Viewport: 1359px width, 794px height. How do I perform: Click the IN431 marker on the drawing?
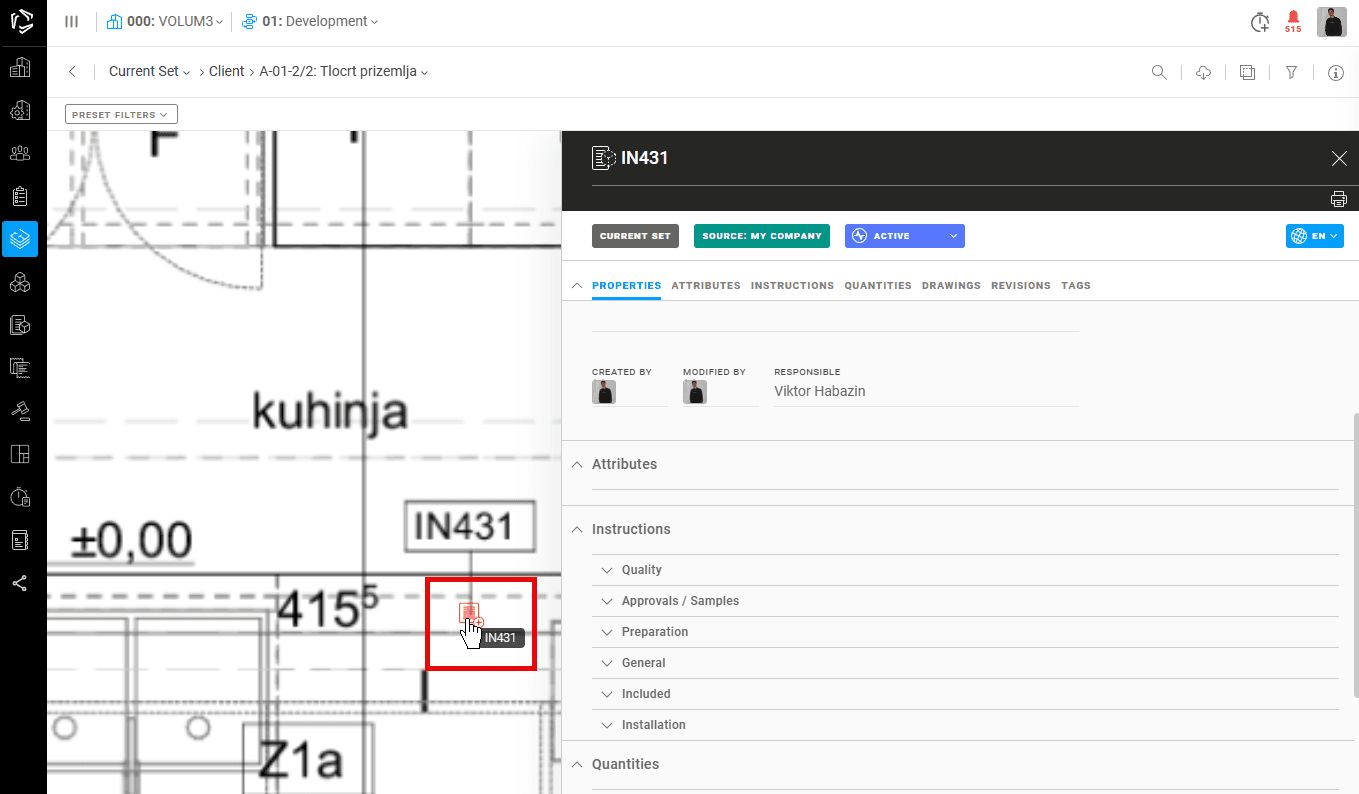(x=468, y=612)
